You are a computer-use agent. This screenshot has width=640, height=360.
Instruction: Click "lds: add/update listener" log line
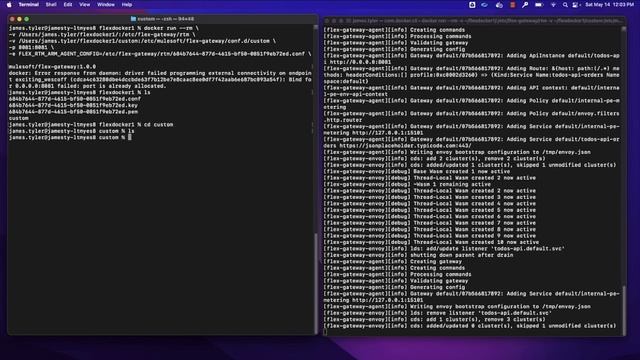click(x=444, y=249)
